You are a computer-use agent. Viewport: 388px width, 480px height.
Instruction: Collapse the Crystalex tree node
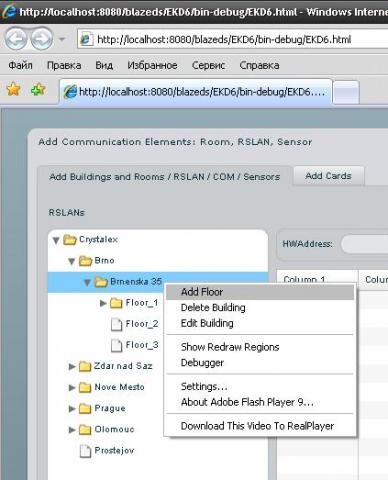[56, 240]
